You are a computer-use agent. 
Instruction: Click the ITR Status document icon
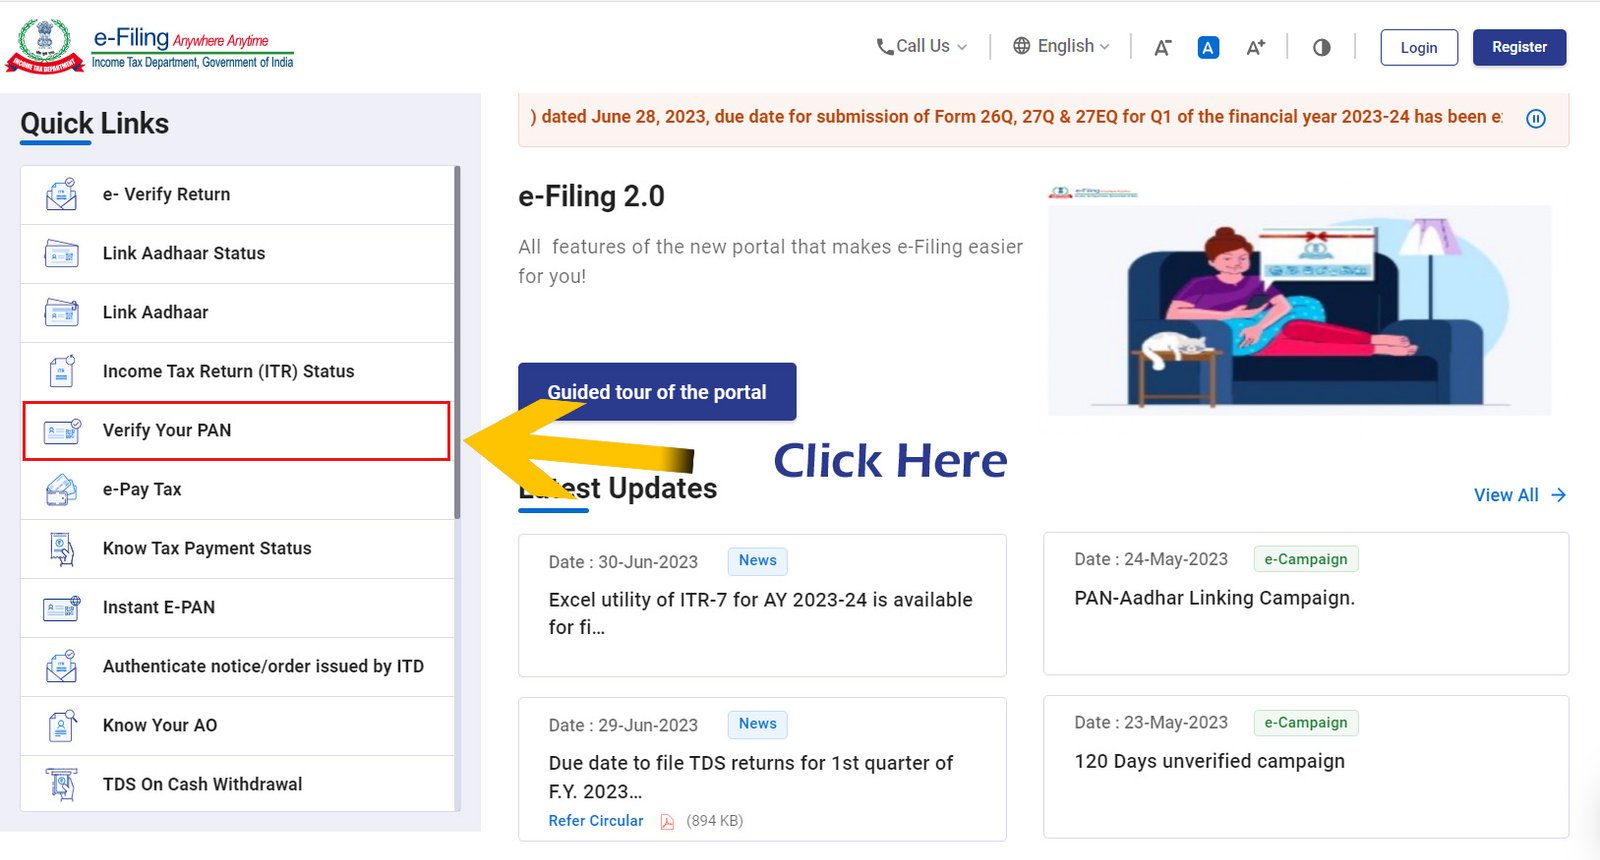[62, 371]
